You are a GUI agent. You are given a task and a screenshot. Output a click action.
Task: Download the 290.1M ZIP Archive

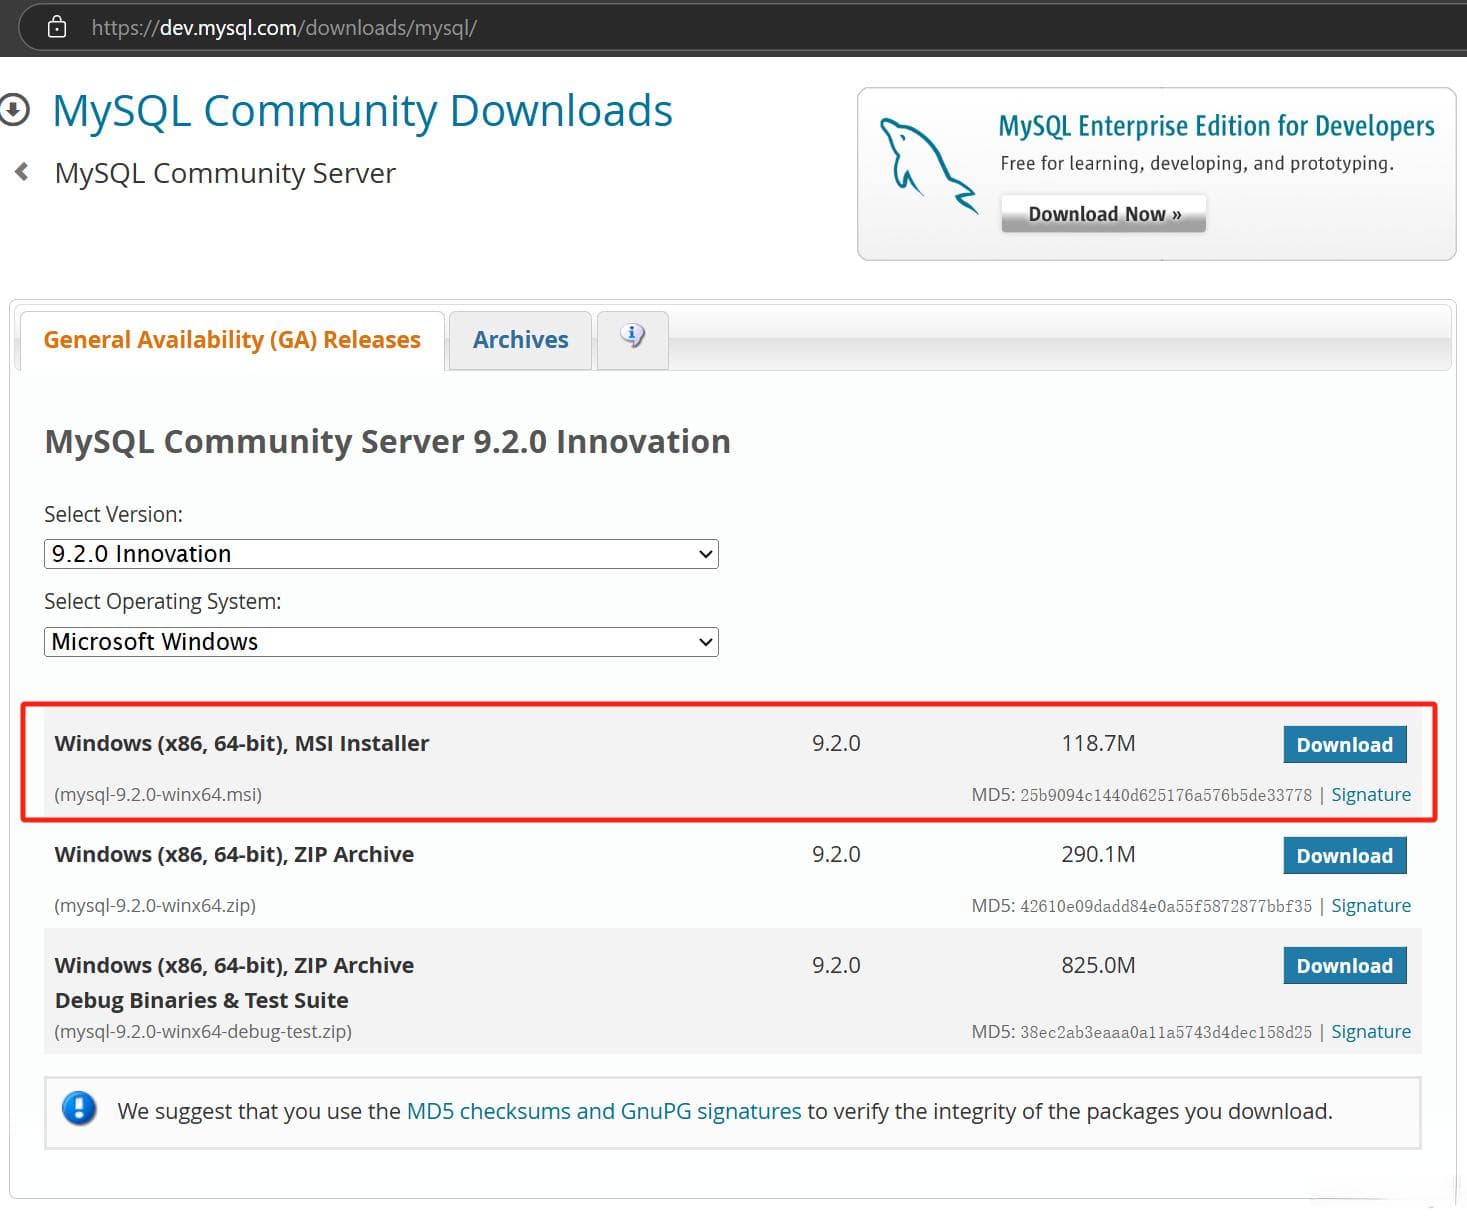pos(1345,855)
